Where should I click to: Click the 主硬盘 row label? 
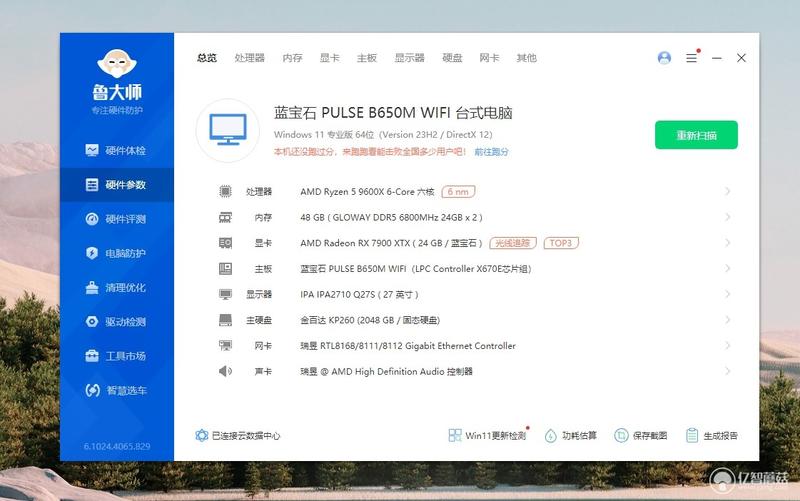tap(259, 320)
